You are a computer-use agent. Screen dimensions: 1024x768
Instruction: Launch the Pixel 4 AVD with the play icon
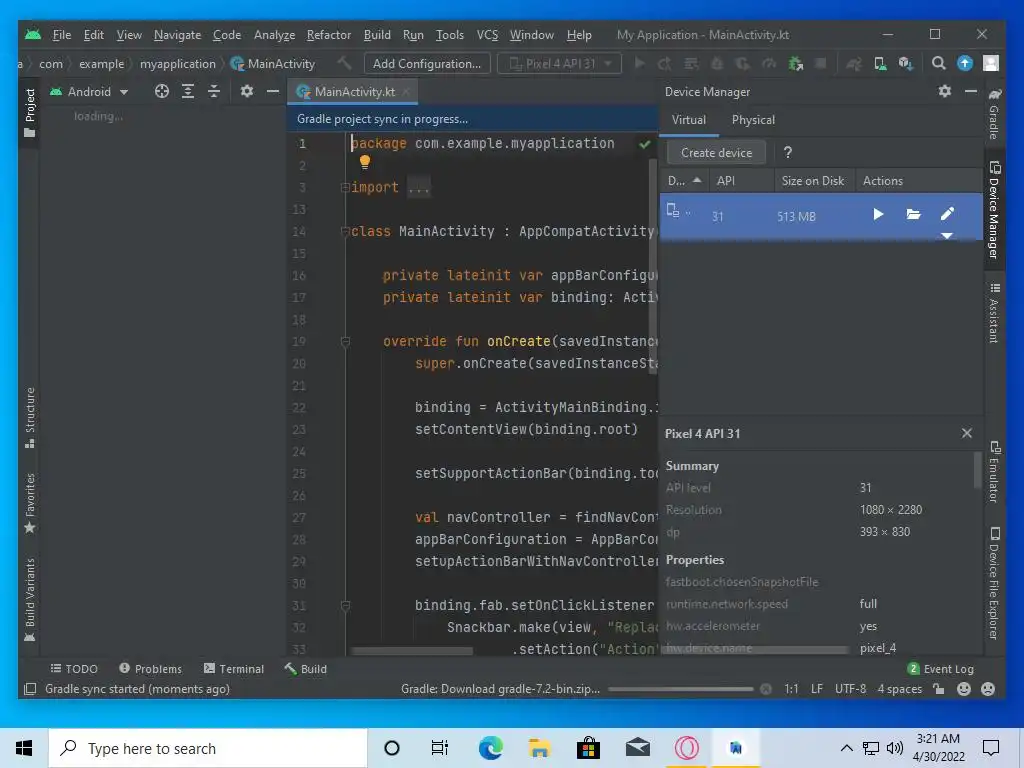[878, 214]
